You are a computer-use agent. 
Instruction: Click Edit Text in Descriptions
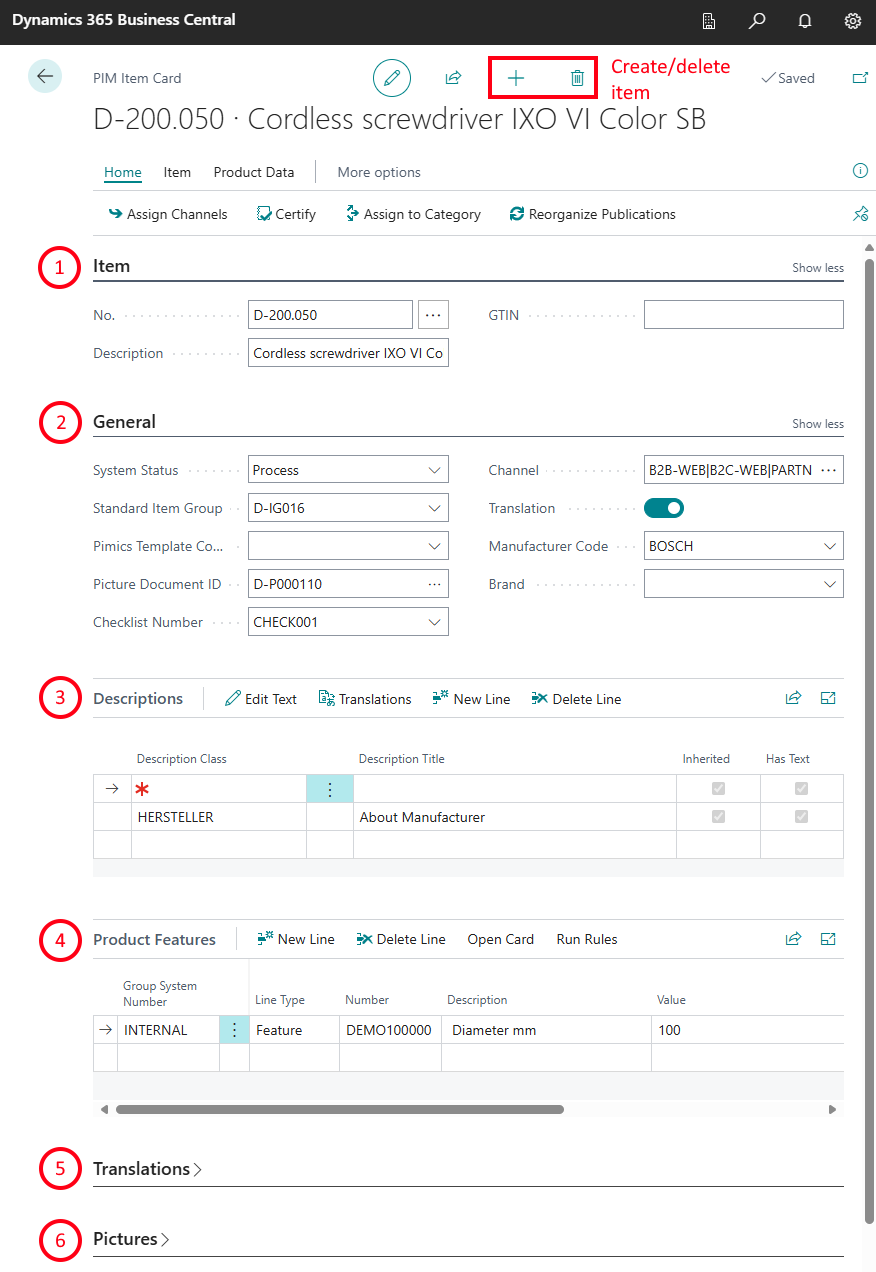[261, 699]
